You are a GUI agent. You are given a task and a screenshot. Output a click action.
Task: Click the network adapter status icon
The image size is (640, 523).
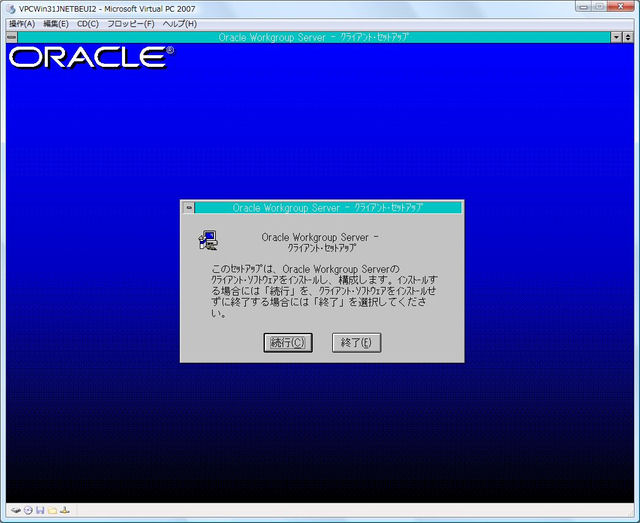[x=65, y=510]
